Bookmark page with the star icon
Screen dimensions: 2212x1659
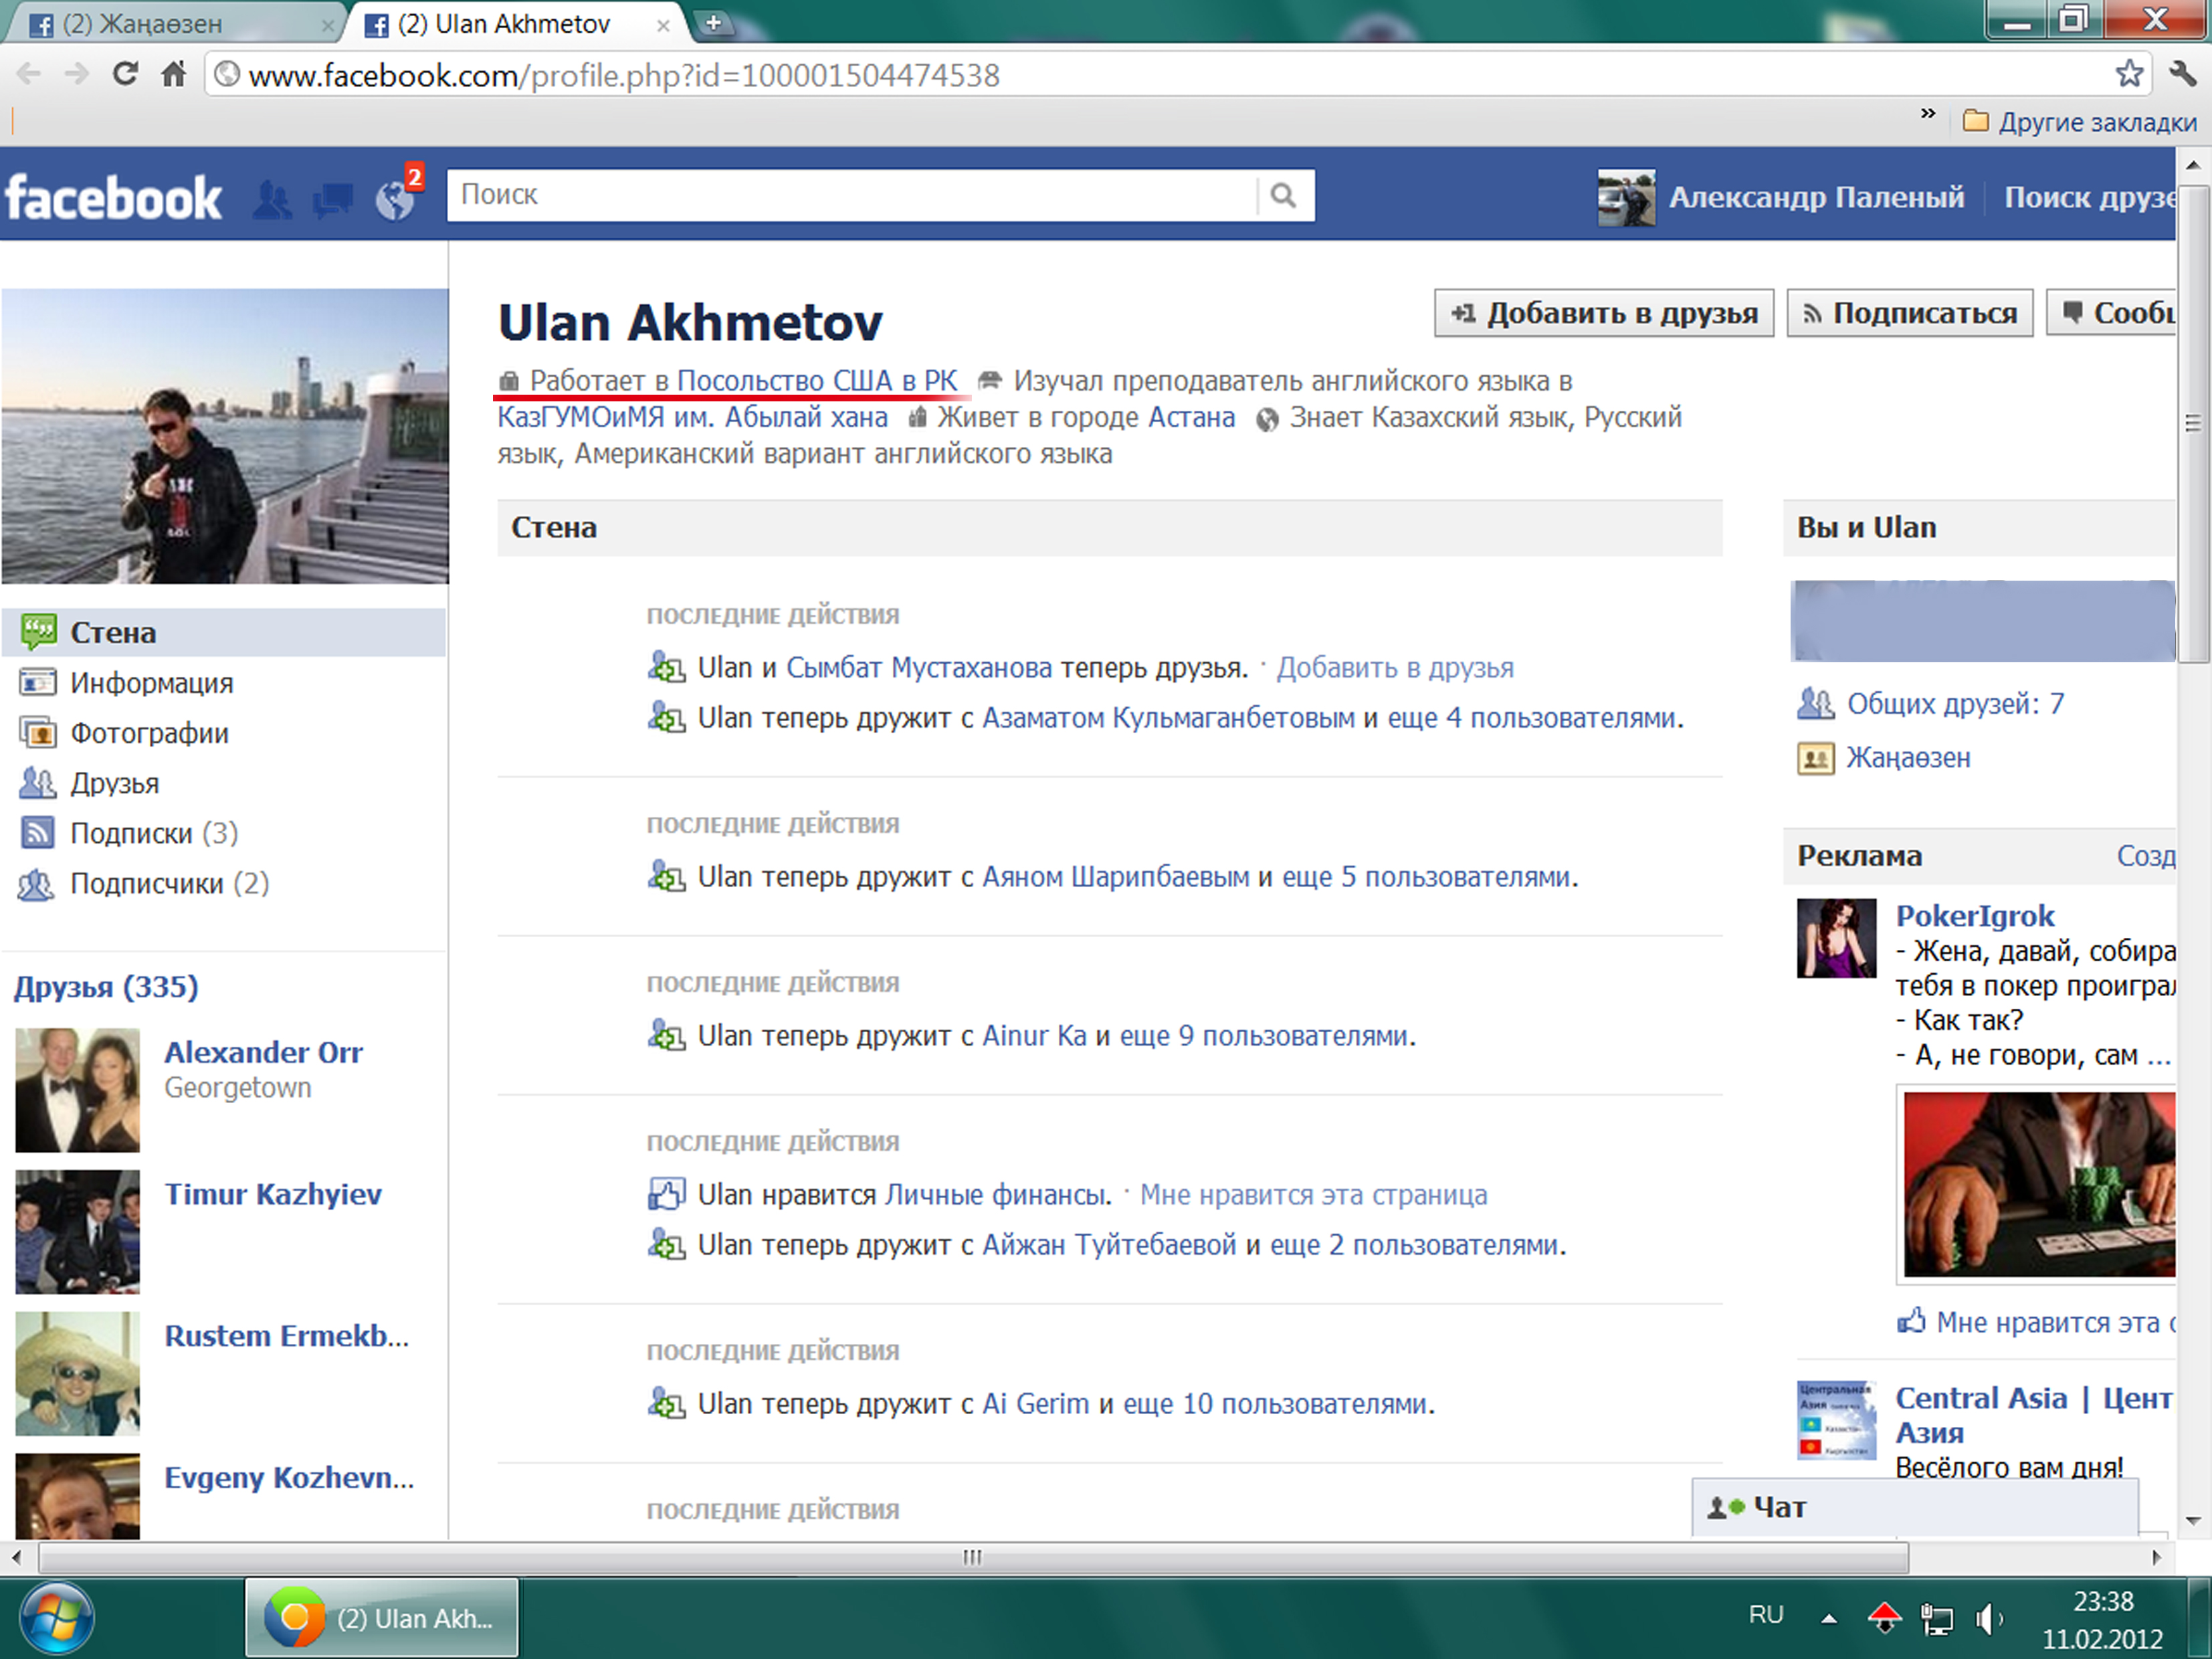pos(2129,74)
